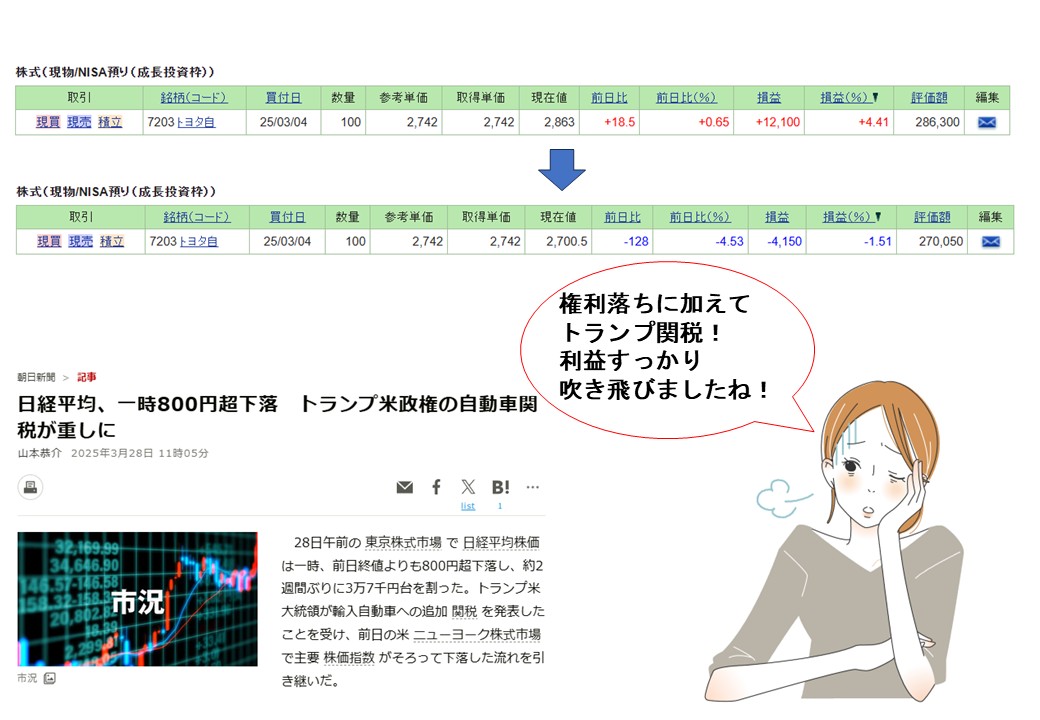Click 銘柄(コード) header in the -1.51 table
Image resolution: width=1040 pixels, height=720 pixels.
tap(197, 217)
